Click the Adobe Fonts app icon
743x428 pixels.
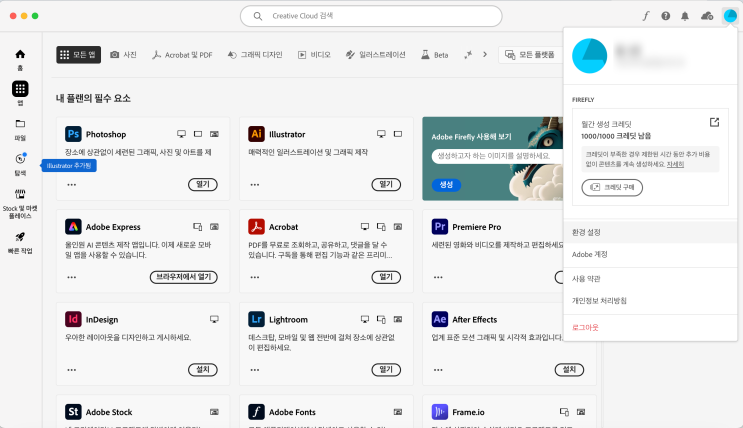pos(256,411)
